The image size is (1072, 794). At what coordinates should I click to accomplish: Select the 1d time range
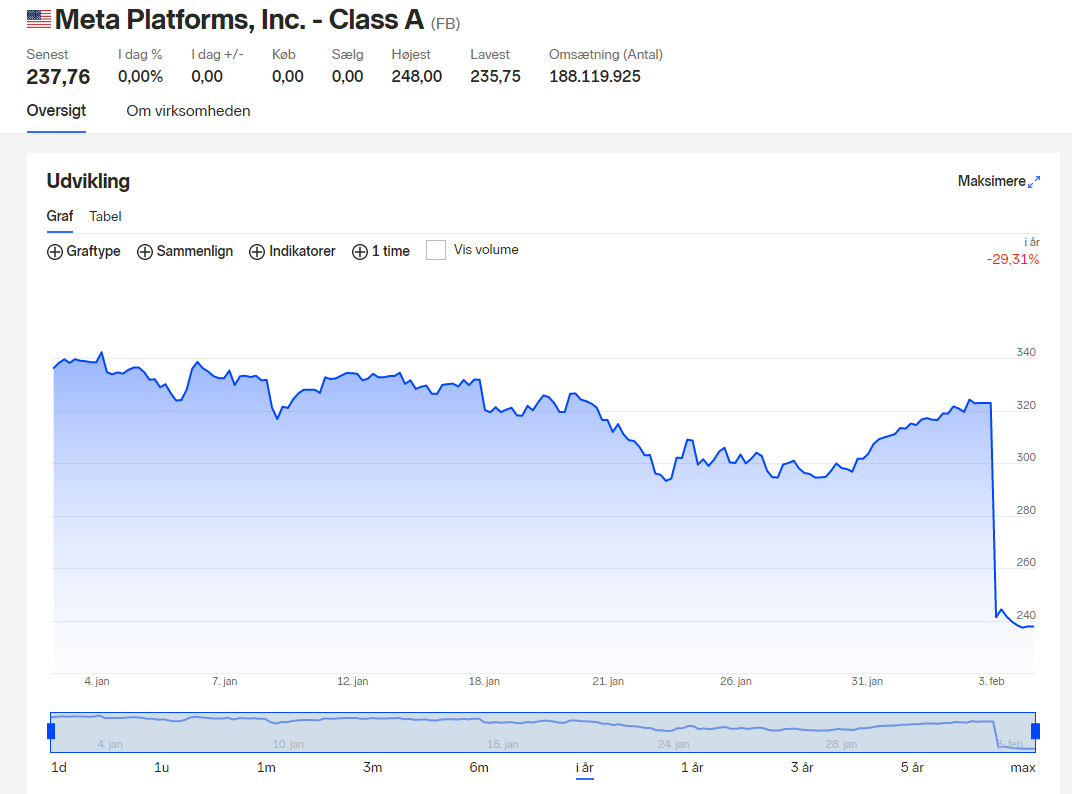(59, 767)
